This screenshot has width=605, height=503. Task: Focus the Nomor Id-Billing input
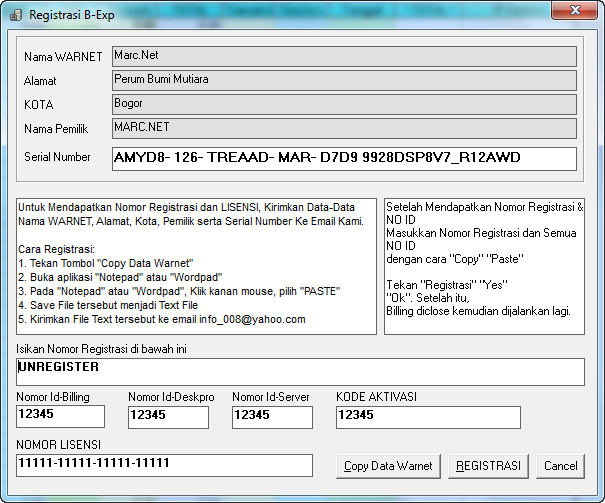pos(60,416)
